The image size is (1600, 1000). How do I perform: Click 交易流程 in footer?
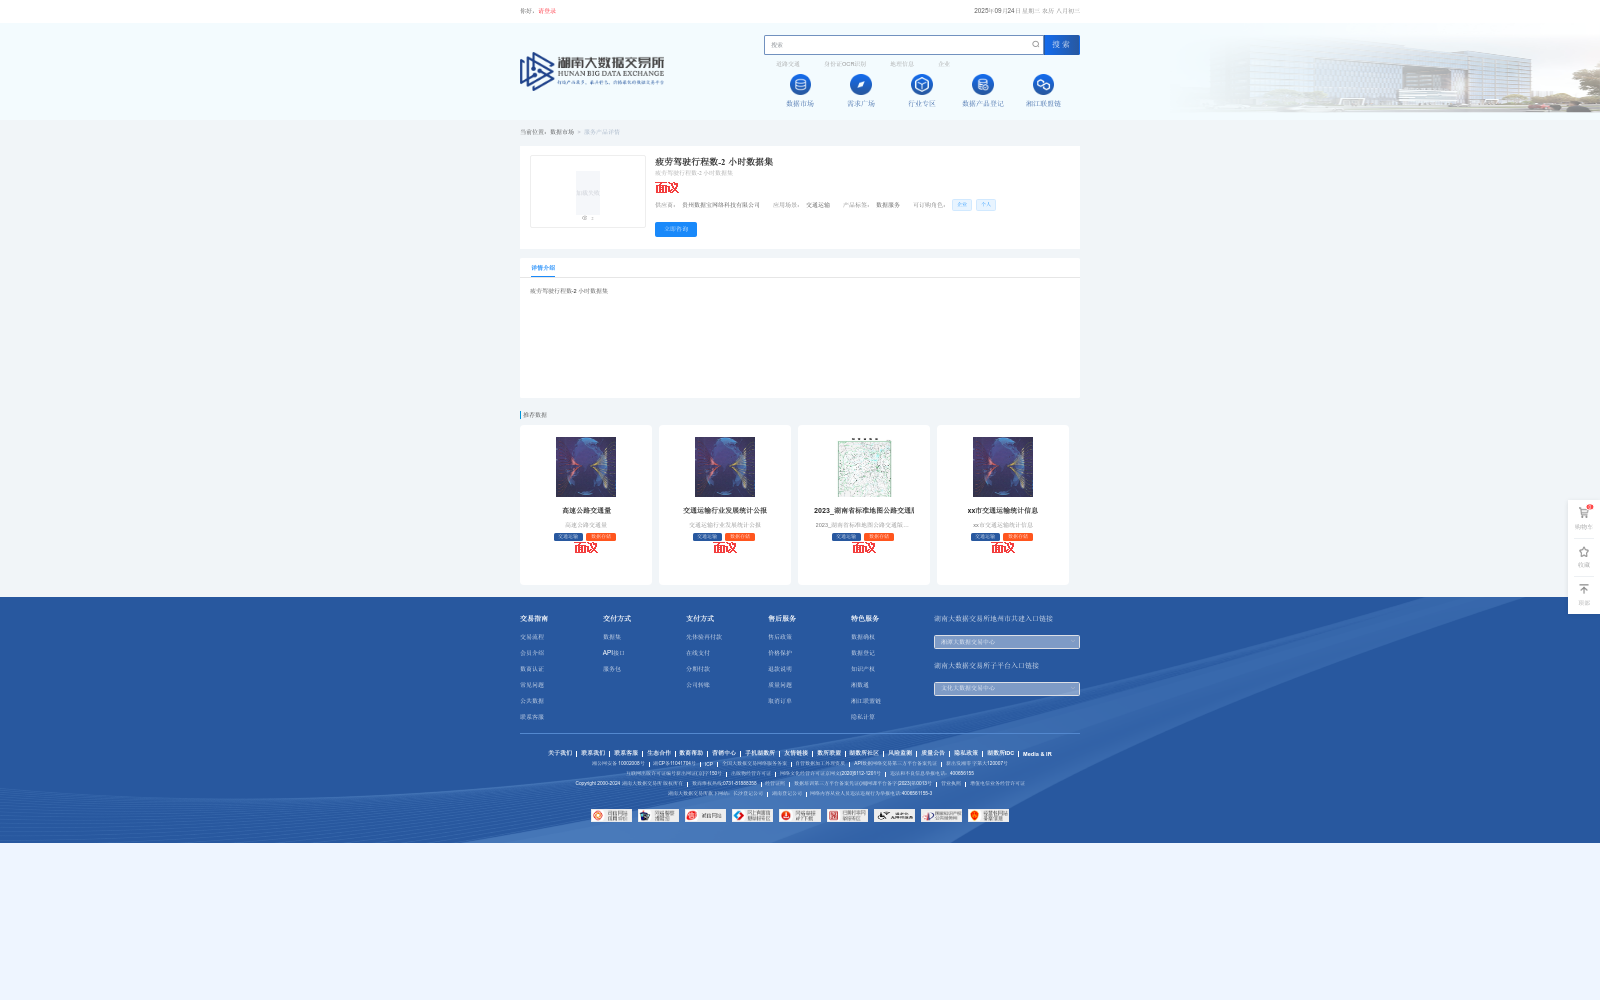pyautogui.click(x=532, y=637)
